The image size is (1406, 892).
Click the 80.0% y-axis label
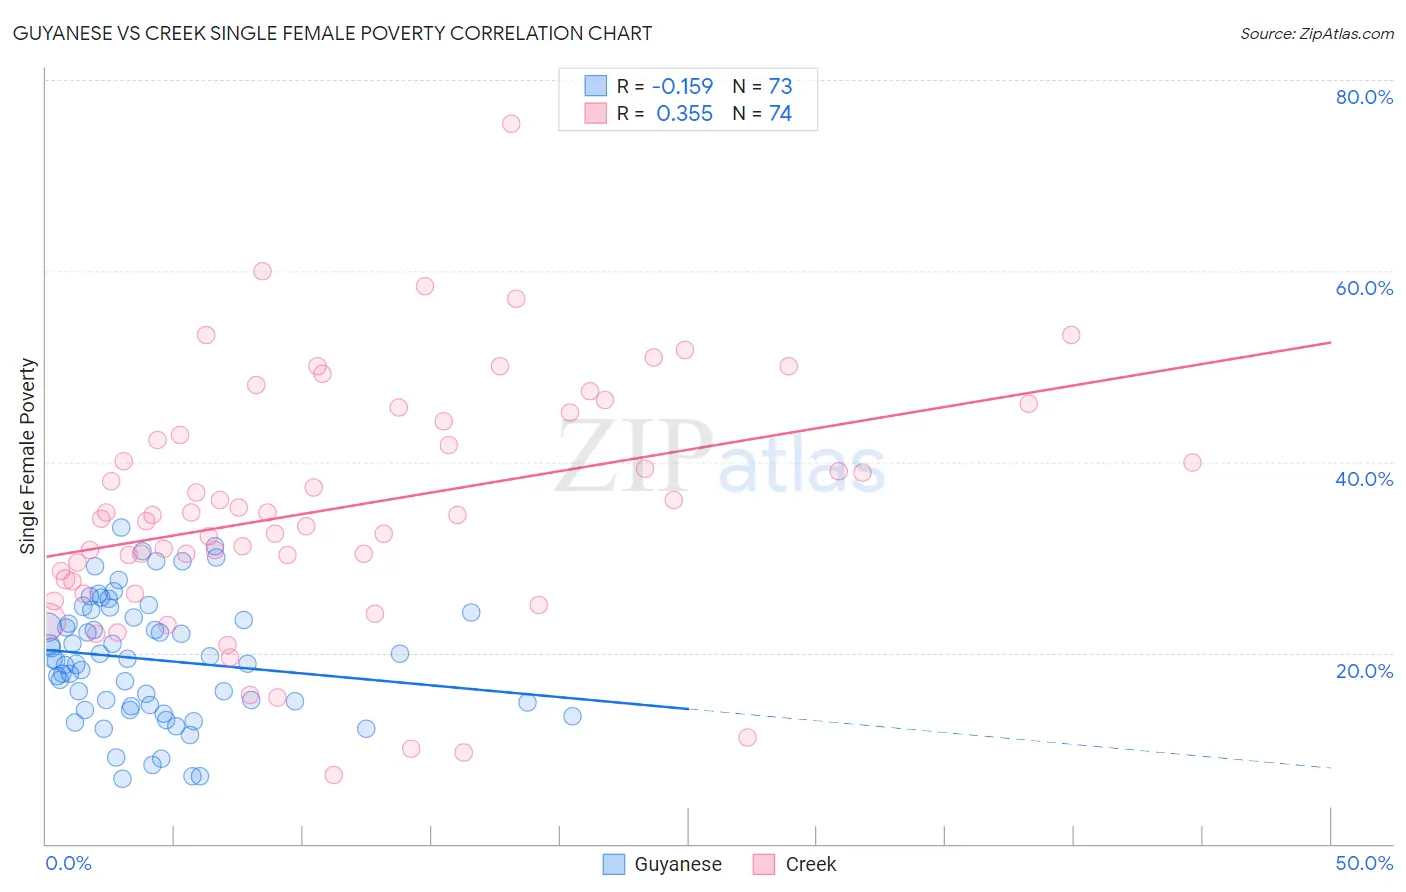[x=1364, y=97]
